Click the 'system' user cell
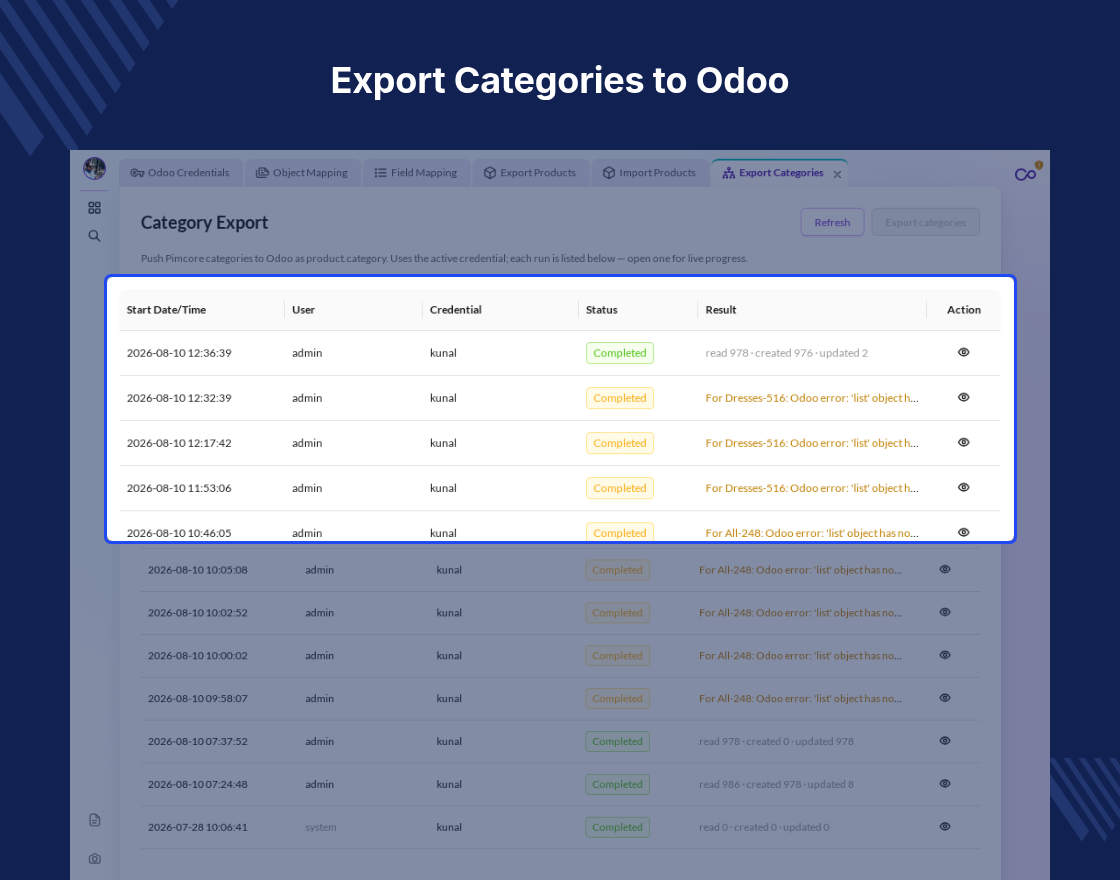 pyautogui.click(x=321, y=827)
